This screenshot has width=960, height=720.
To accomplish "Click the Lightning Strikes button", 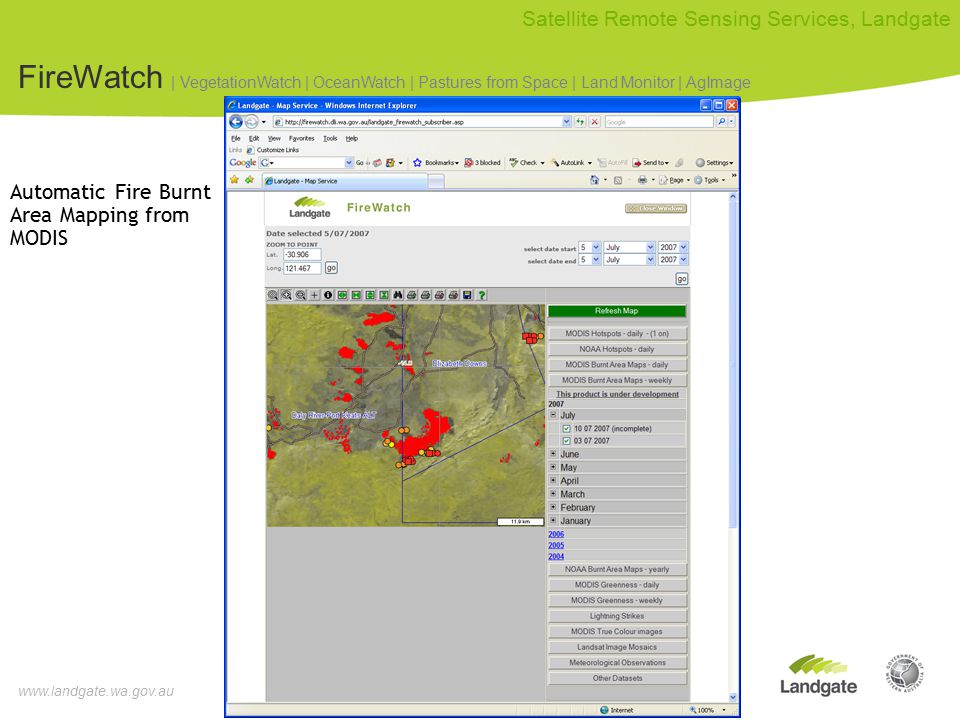I will pyautogui.click(x=617, y=616).
